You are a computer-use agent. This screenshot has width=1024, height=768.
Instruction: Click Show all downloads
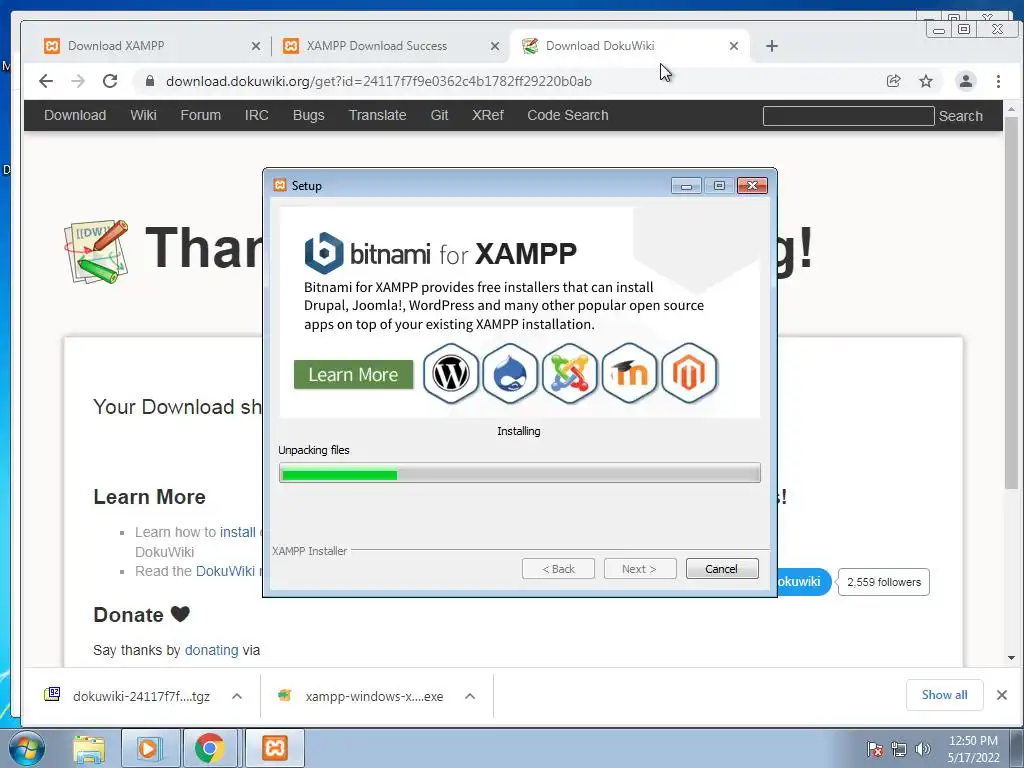(x=944, y=695)
